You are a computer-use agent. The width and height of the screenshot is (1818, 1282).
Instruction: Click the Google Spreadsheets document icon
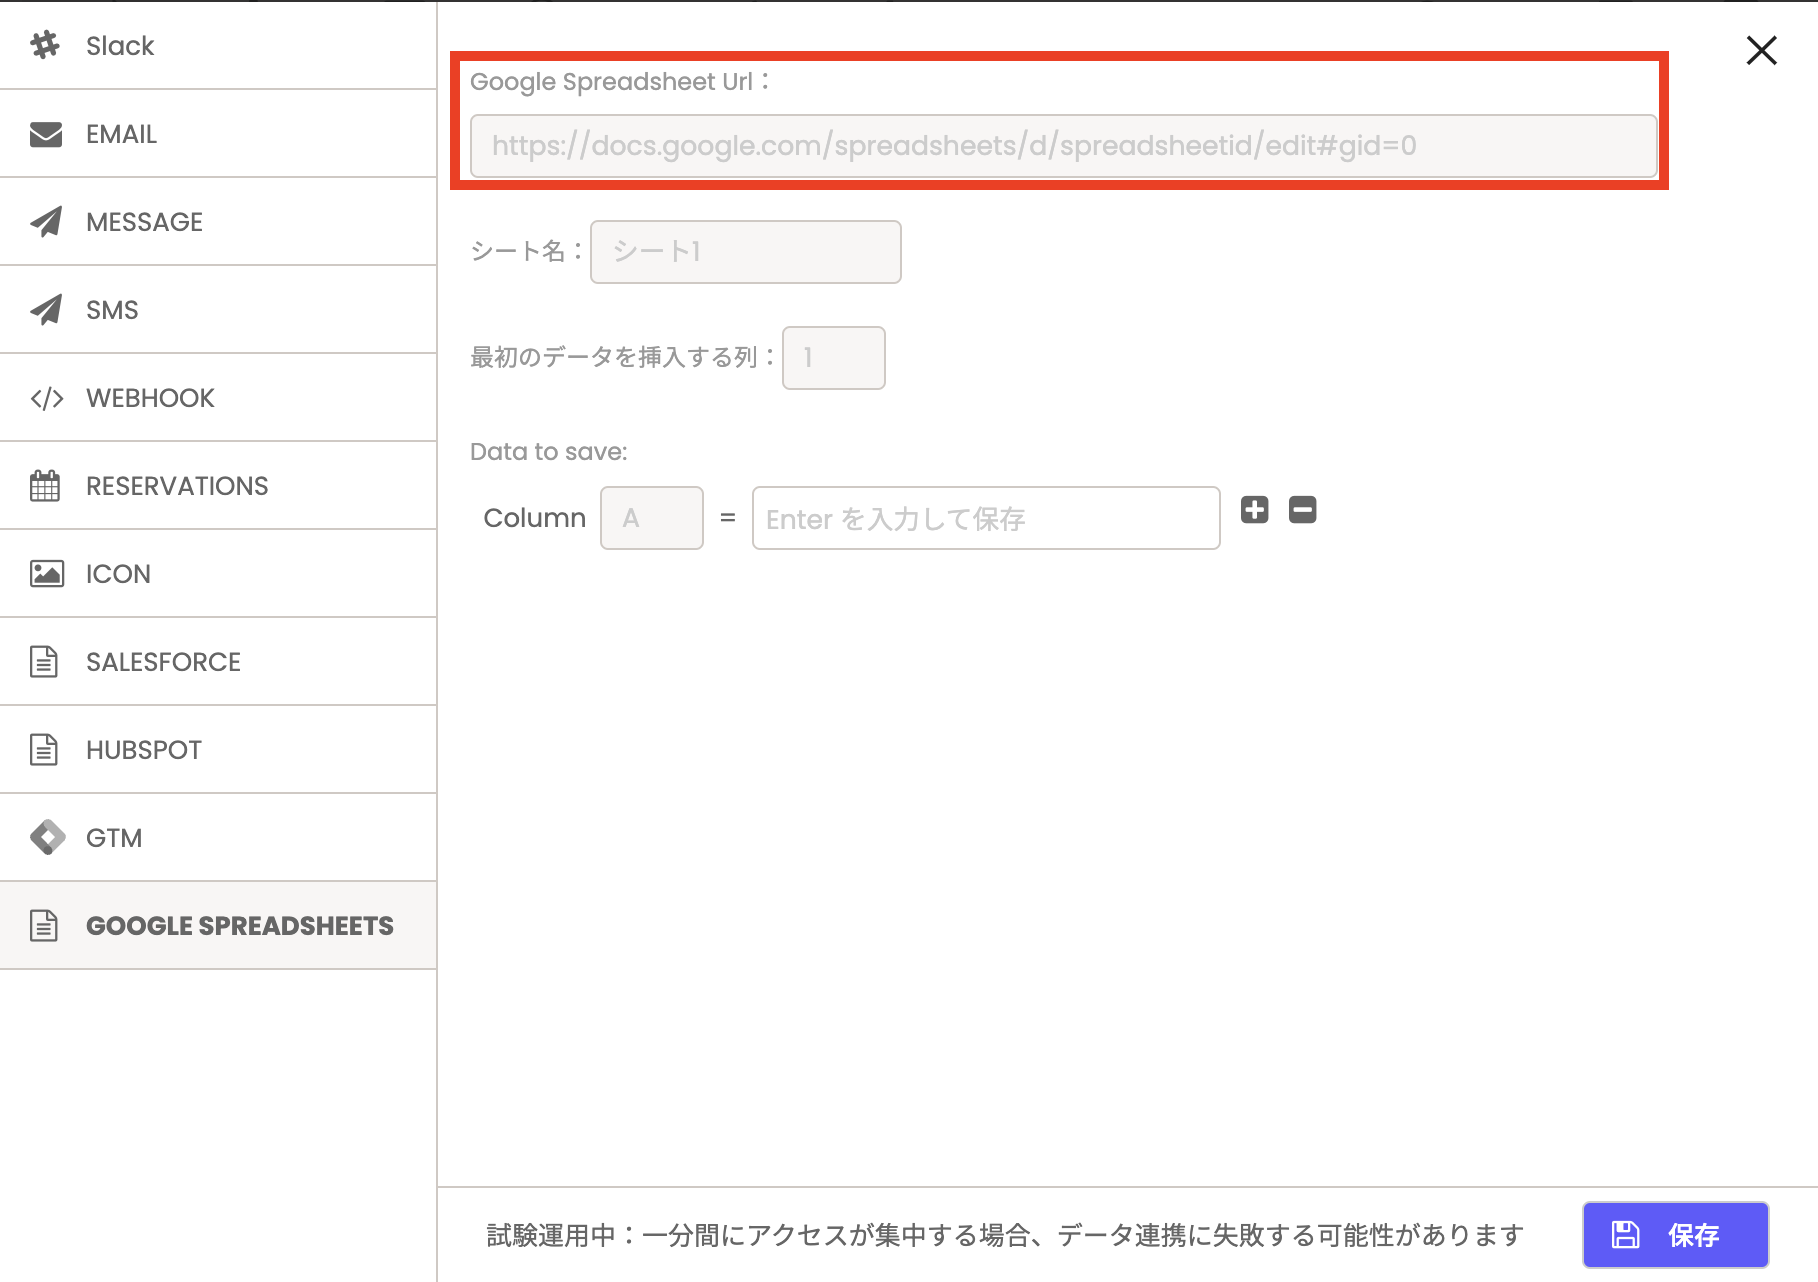(x=44, y=926)
